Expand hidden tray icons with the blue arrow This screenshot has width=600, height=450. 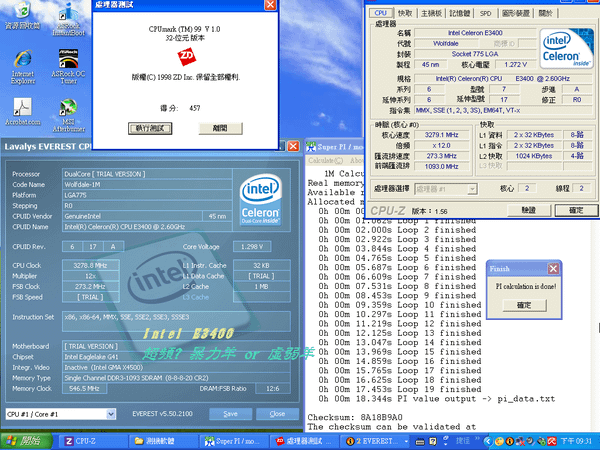click(x=488, y=441)
